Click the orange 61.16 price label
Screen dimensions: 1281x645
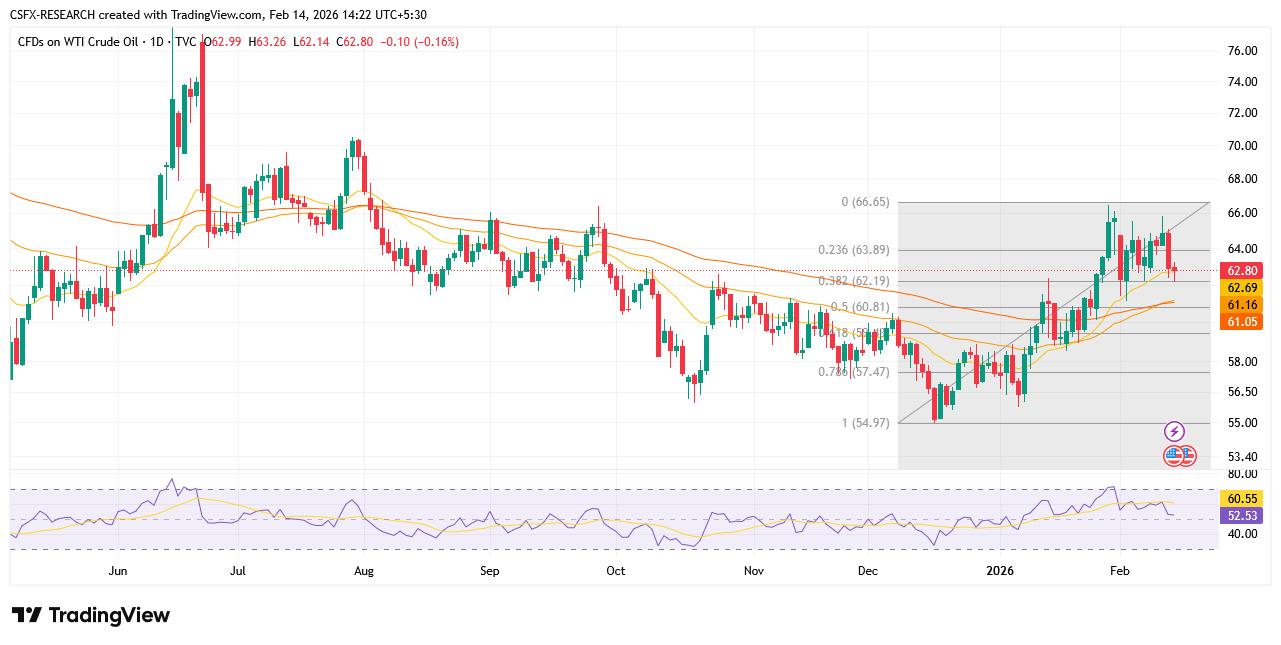click(1241, 304)
